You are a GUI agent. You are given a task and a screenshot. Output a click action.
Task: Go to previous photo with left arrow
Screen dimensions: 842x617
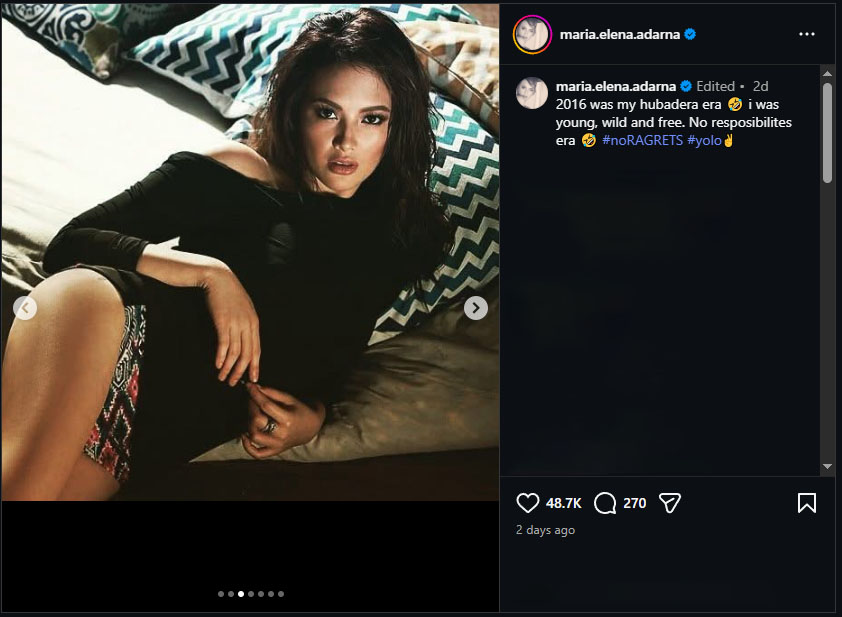tap(25, 308)
